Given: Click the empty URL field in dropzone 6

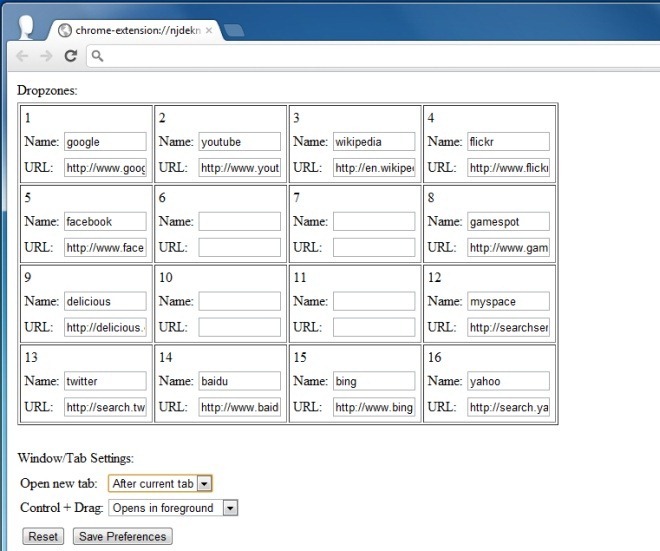Looking at the screenshot, I should point(240,248).
